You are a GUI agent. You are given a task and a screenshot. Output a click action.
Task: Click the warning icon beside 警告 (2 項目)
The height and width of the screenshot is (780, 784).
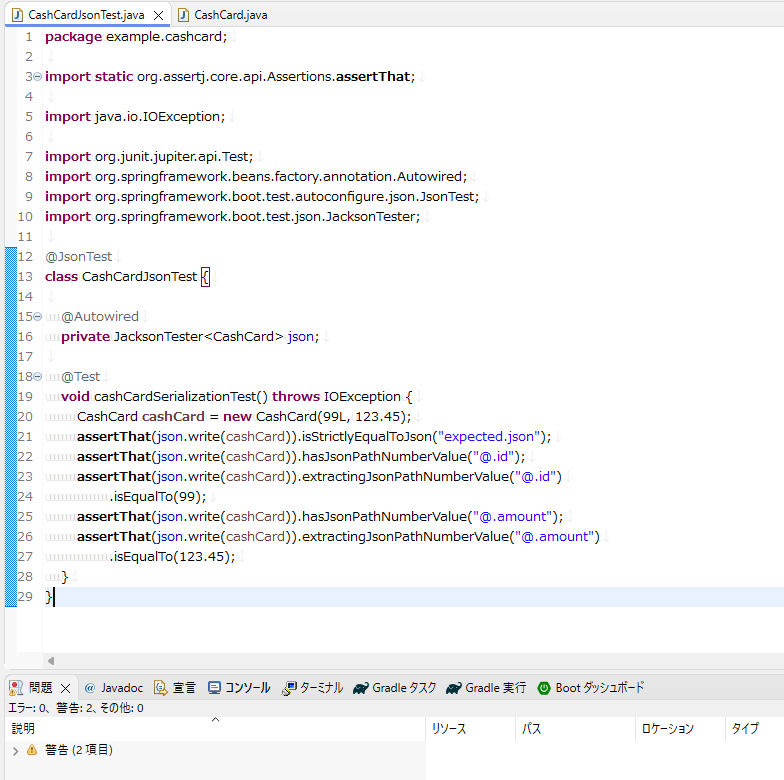click(x=32, y=750)
